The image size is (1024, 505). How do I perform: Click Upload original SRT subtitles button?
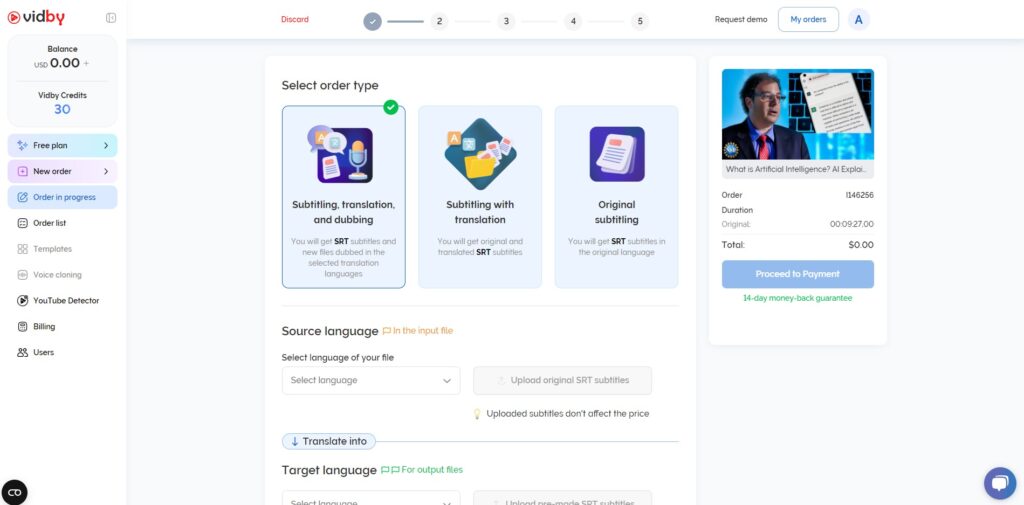pos(562,380)
